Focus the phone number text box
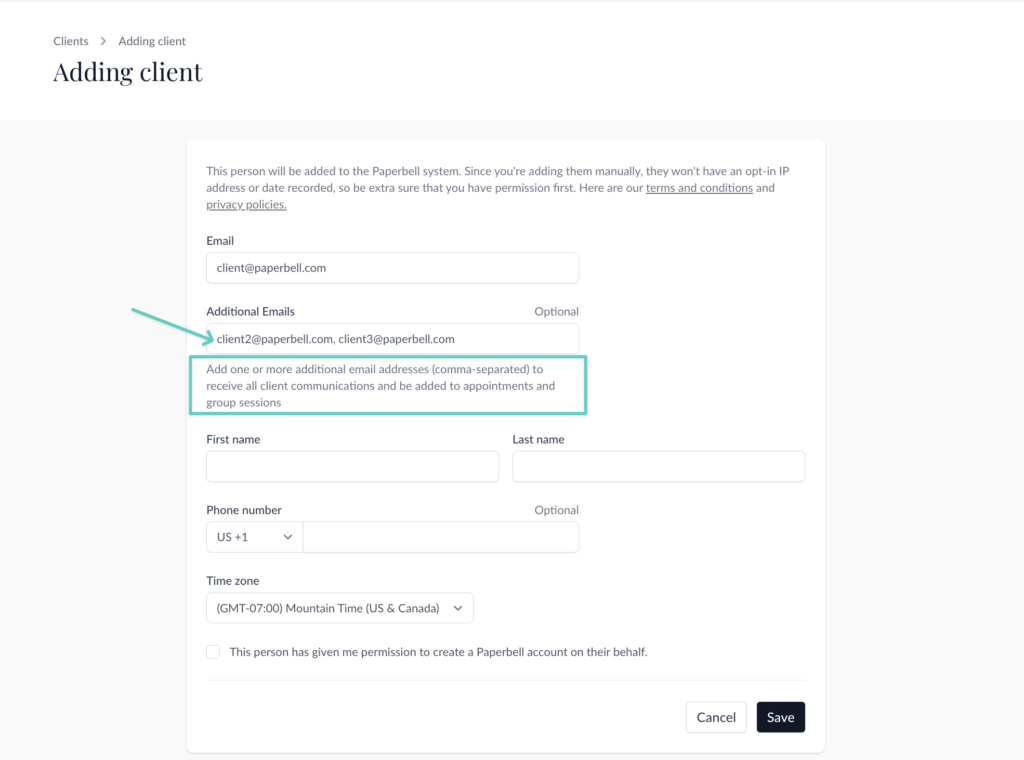The width and height of the screenshot is (1024, 760). pyautogui.click(x=440, y=537)
